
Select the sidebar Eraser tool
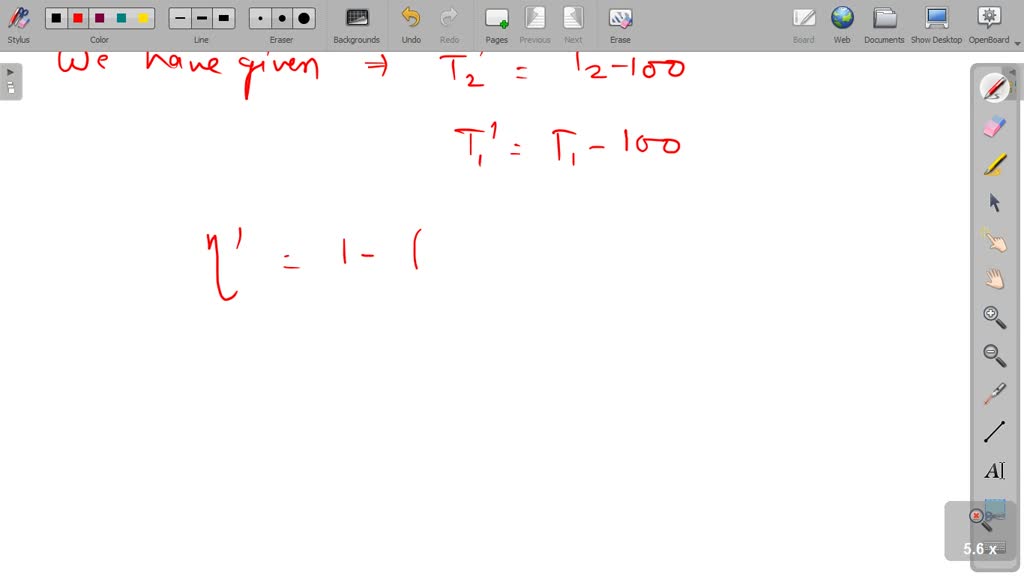[x=994, y=127]
